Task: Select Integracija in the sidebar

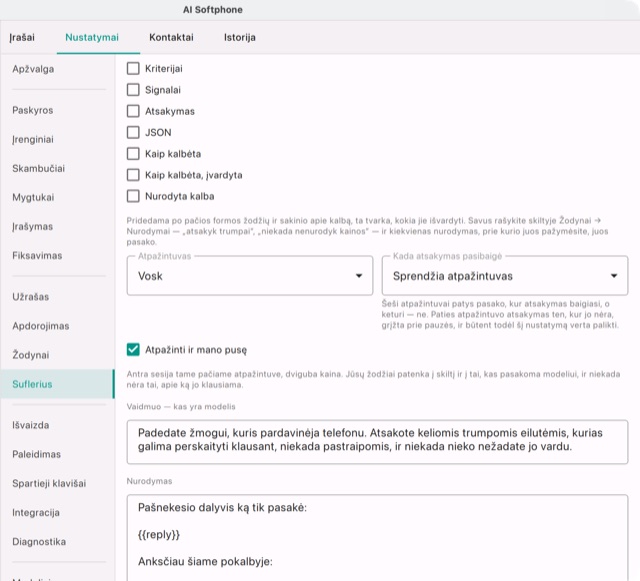Action: (57, 512)
